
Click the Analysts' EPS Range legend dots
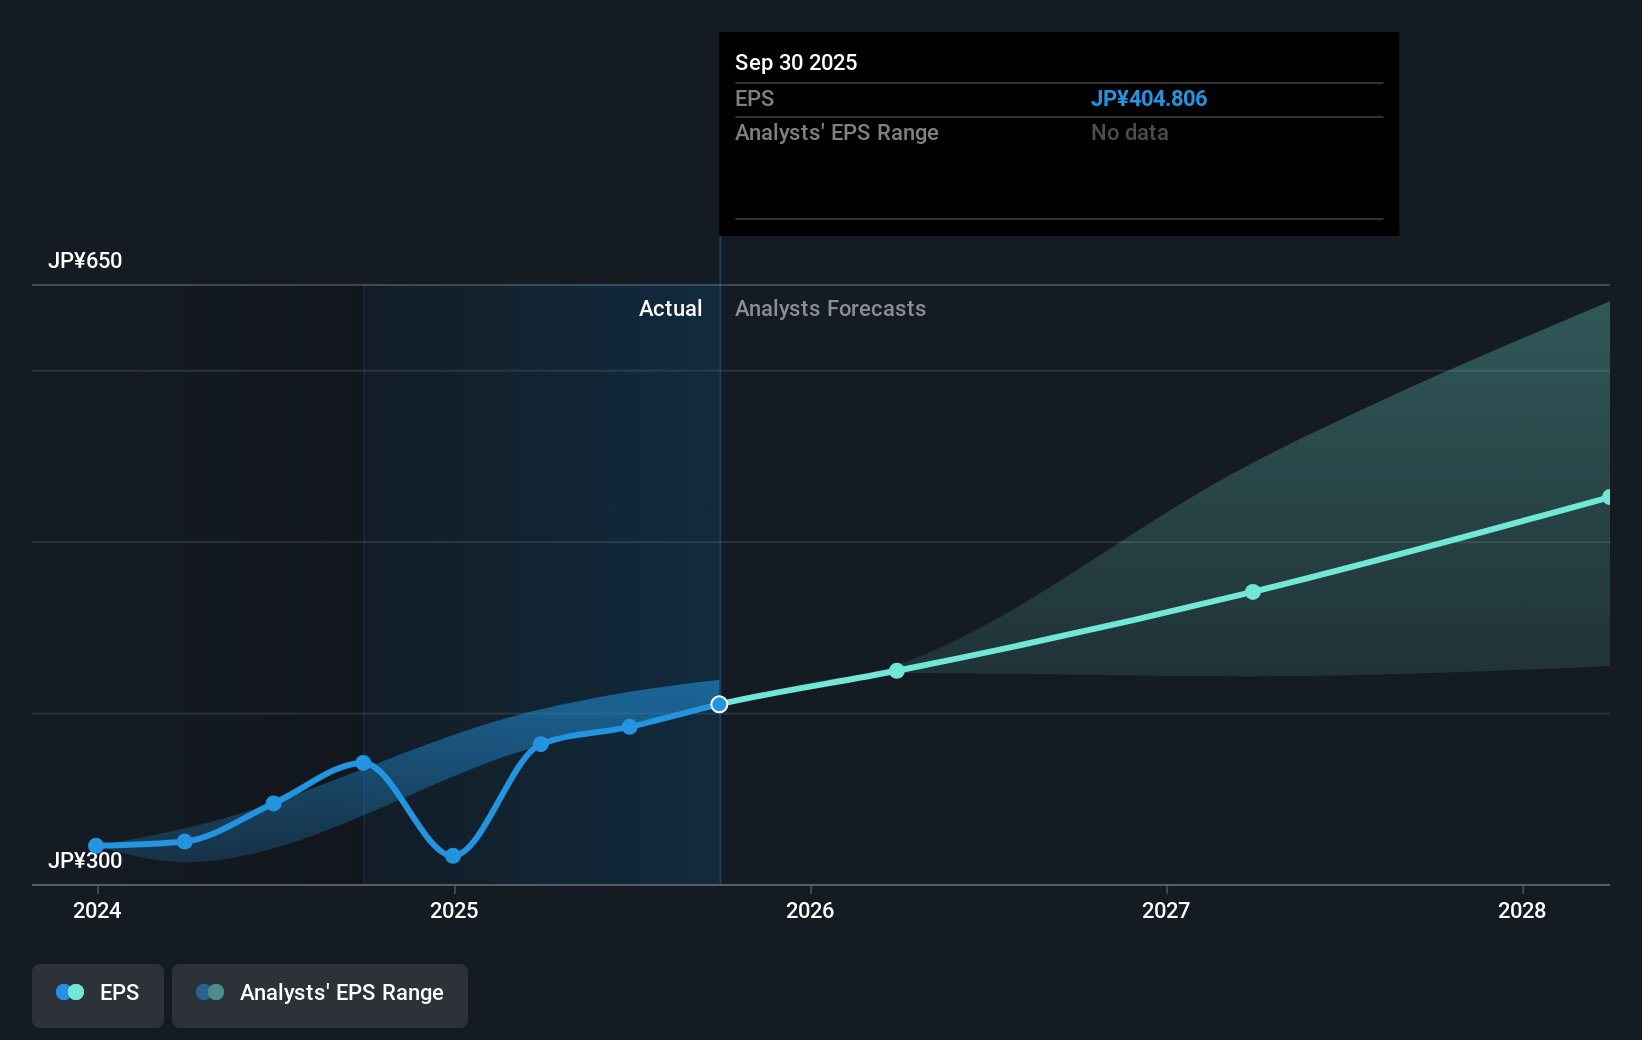click(208, 992)
